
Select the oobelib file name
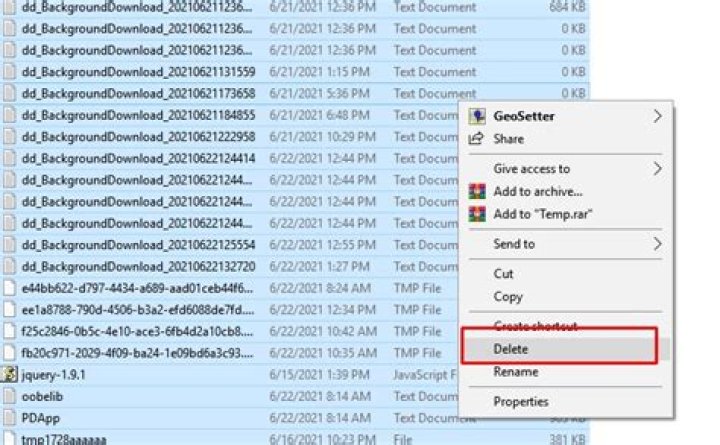coord(42,396)
